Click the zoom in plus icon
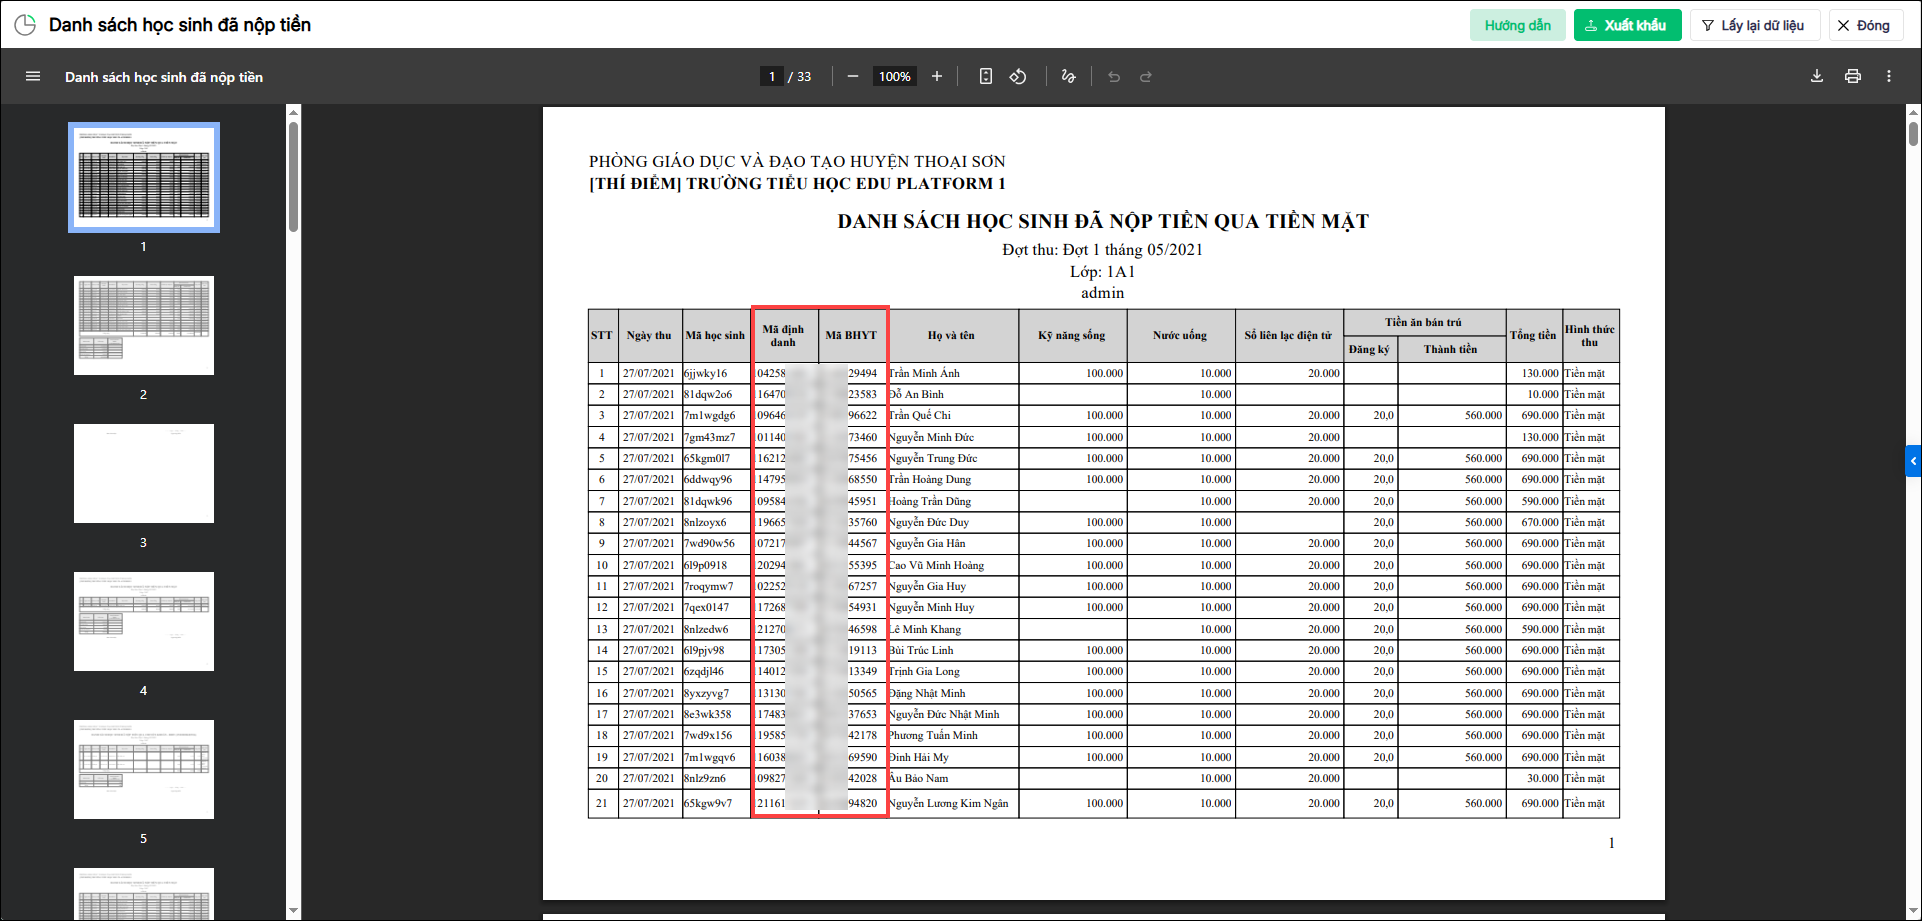The image size is (1922, 921). click(x=937, y=77)
